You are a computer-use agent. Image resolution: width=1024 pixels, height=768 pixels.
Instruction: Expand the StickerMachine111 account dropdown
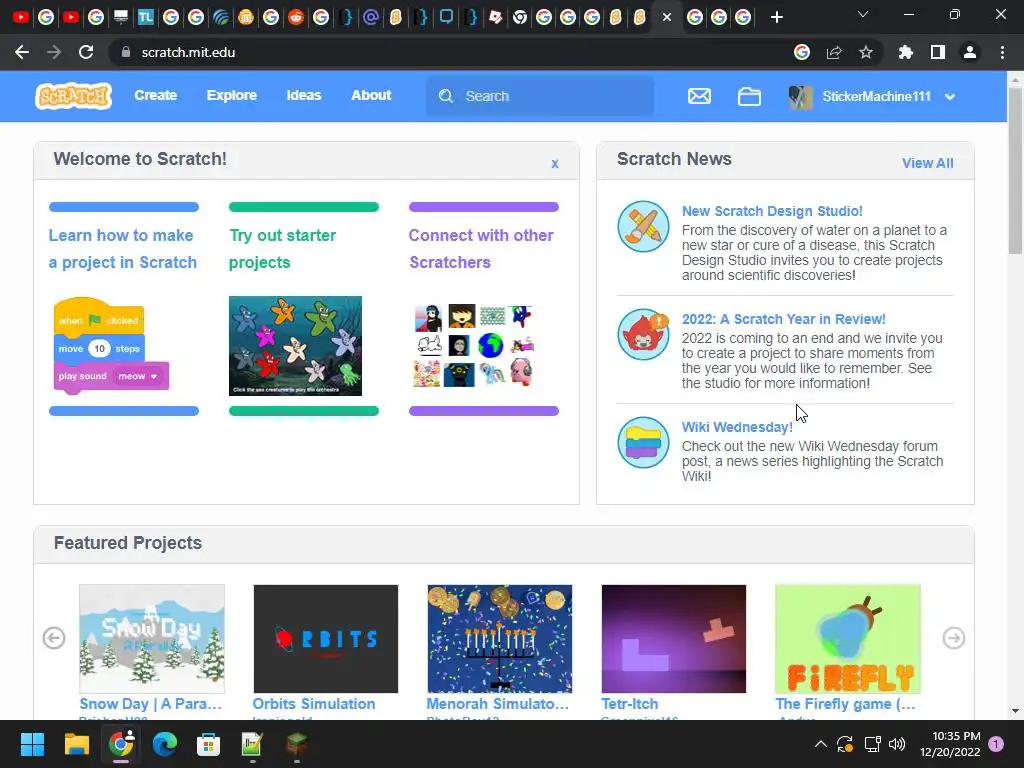(950, 97)
